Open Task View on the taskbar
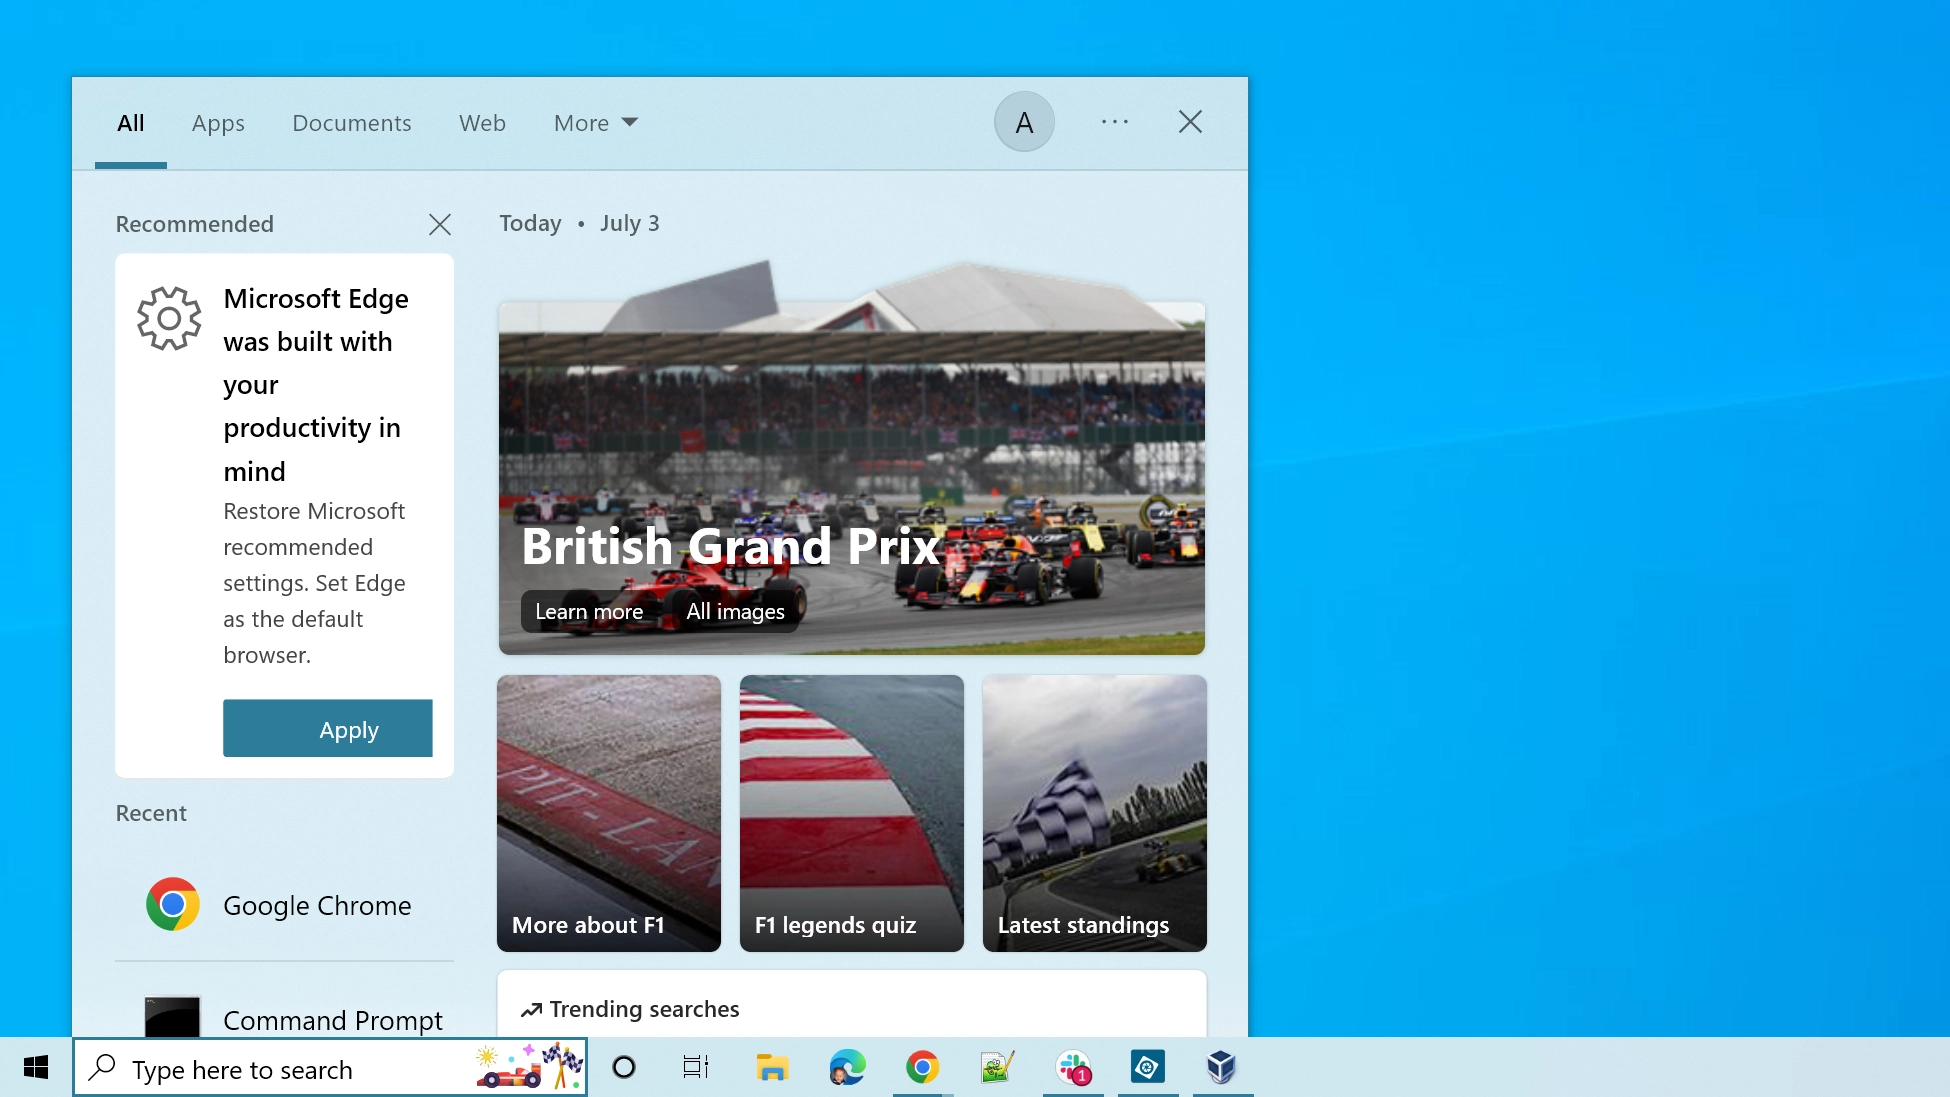Image resolution: width=1950 pixels, height=1097 pixels. 696,1068
